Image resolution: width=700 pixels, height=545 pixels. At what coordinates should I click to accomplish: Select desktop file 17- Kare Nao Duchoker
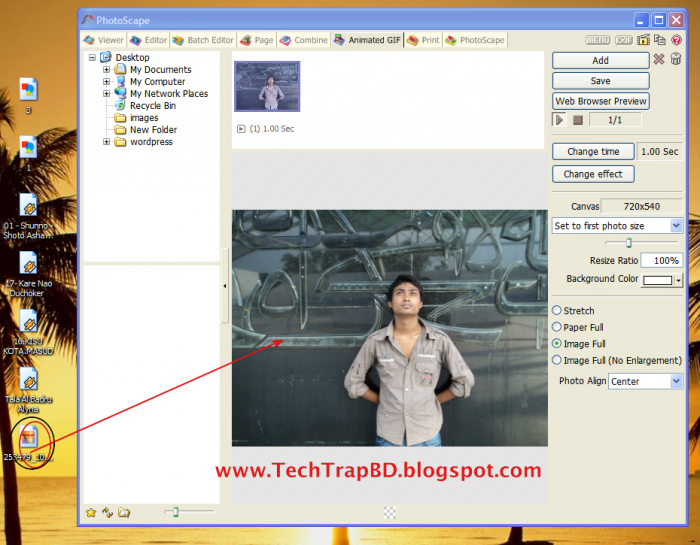[x=29, y=275]
